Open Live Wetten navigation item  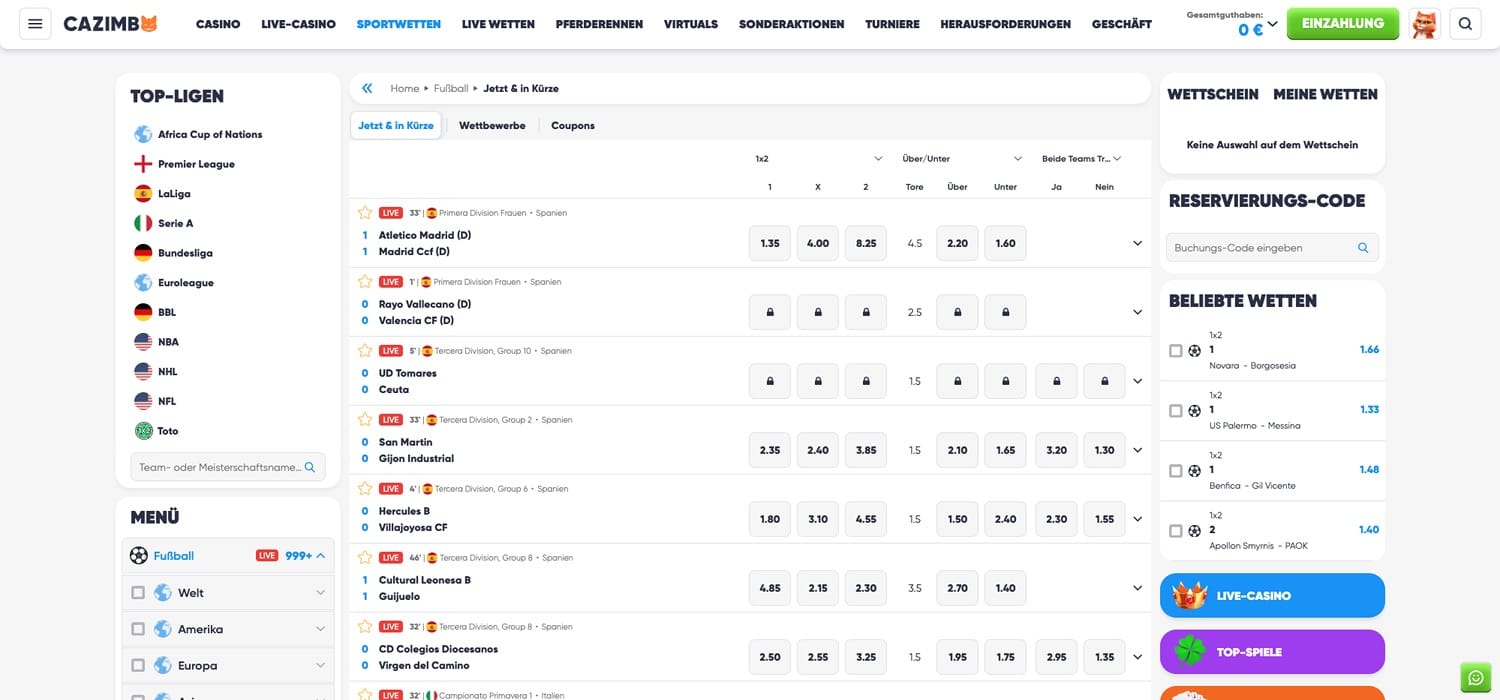coord(498,24)
